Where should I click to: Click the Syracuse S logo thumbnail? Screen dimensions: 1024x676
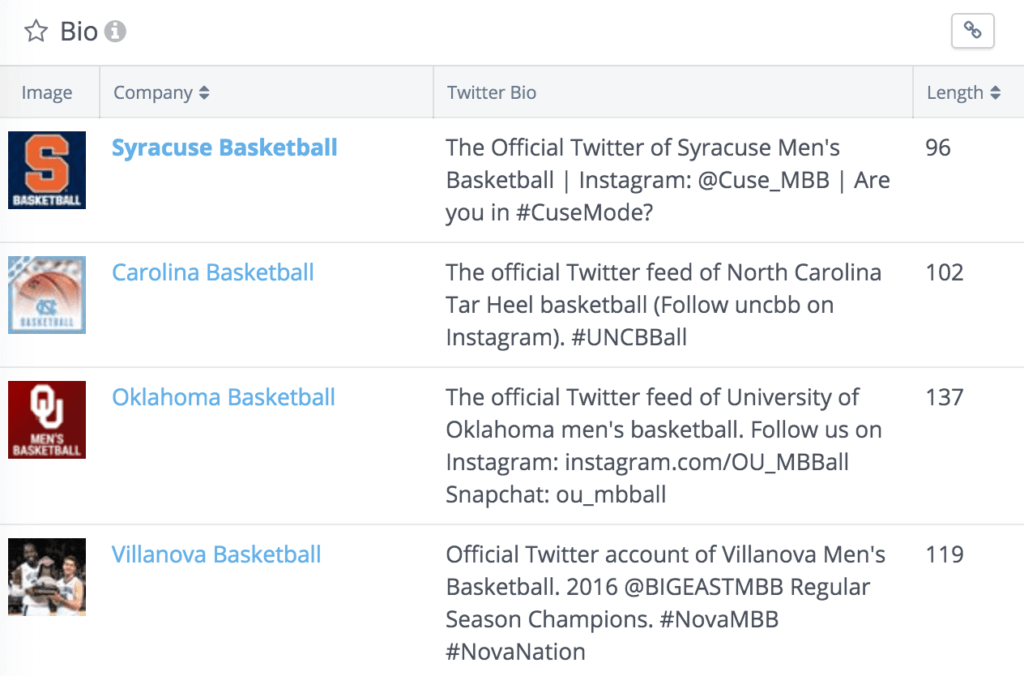(x=47, y=170)
